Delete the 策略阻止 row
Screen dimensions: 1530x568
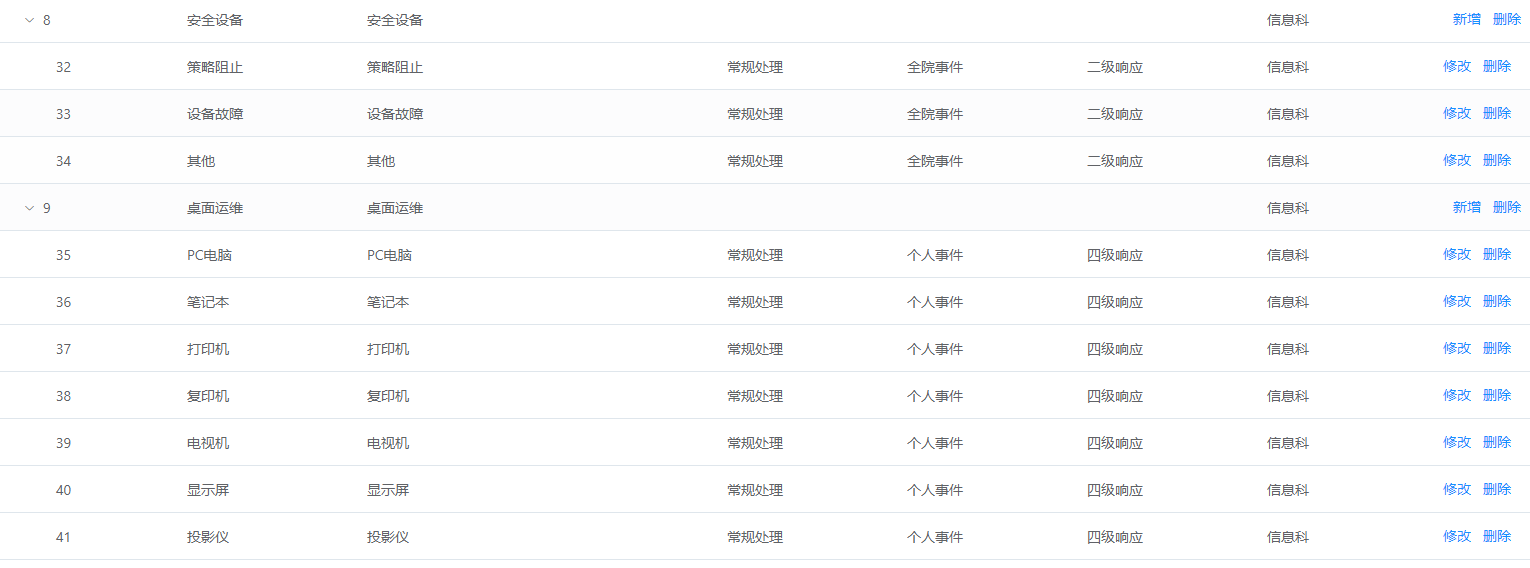pyautogui.click(x=1496, y=66)
